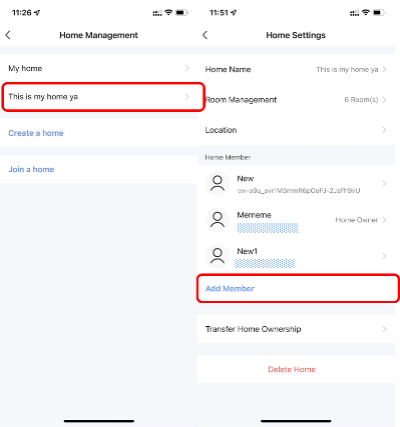
Task: Tap the avatar icon of member New1
Action: (217, 256)
